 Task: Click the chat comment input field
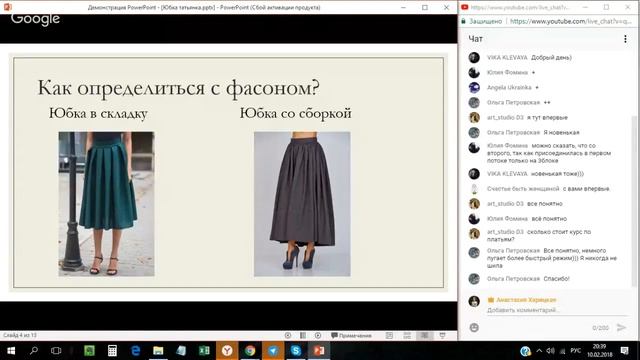coord(557,311)
